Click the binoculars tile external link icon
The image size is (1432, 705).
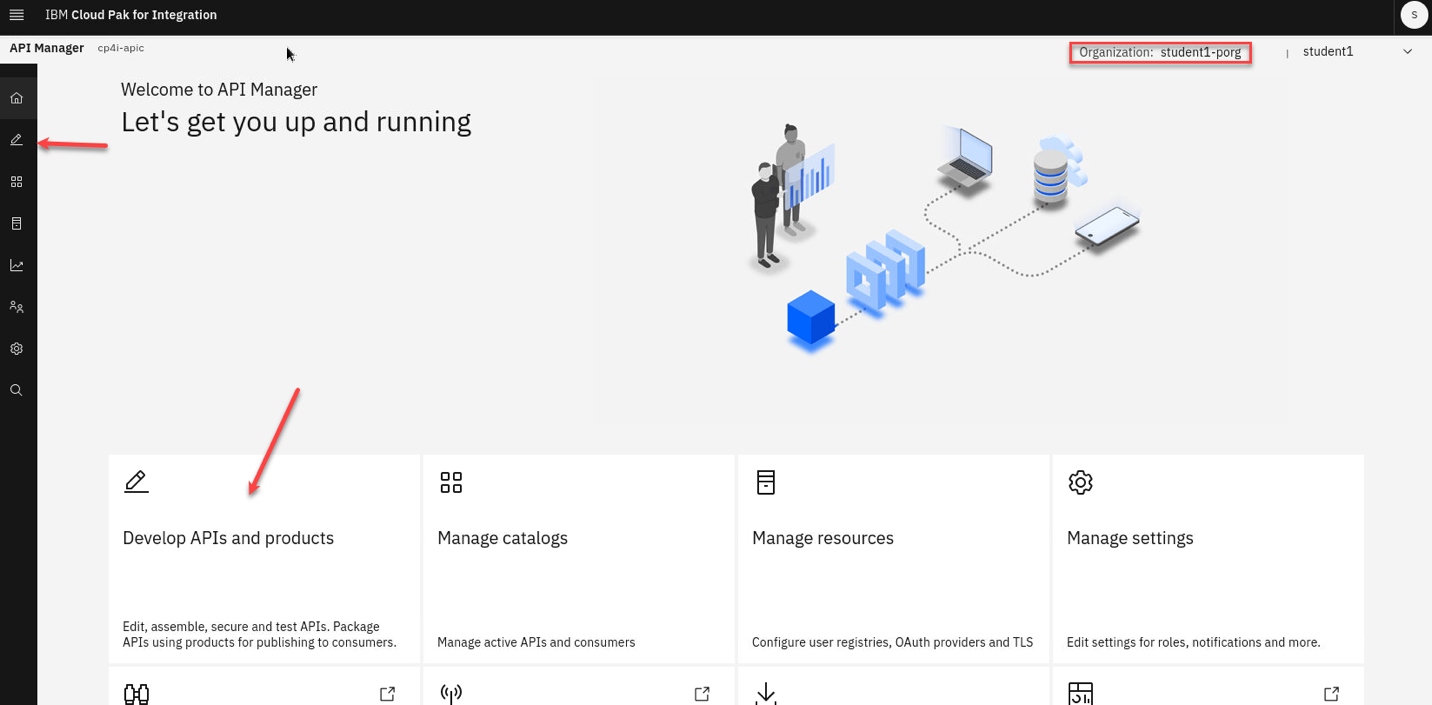tap(387, 693)
